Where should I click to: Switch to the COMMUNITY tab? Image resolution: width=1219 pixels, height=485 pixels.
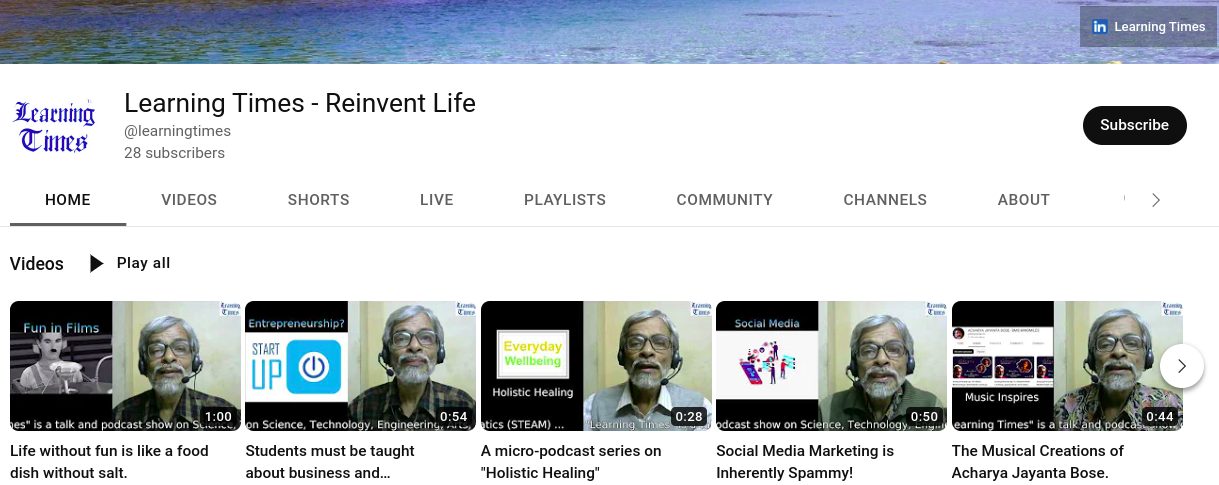click(x=724, y=200)
